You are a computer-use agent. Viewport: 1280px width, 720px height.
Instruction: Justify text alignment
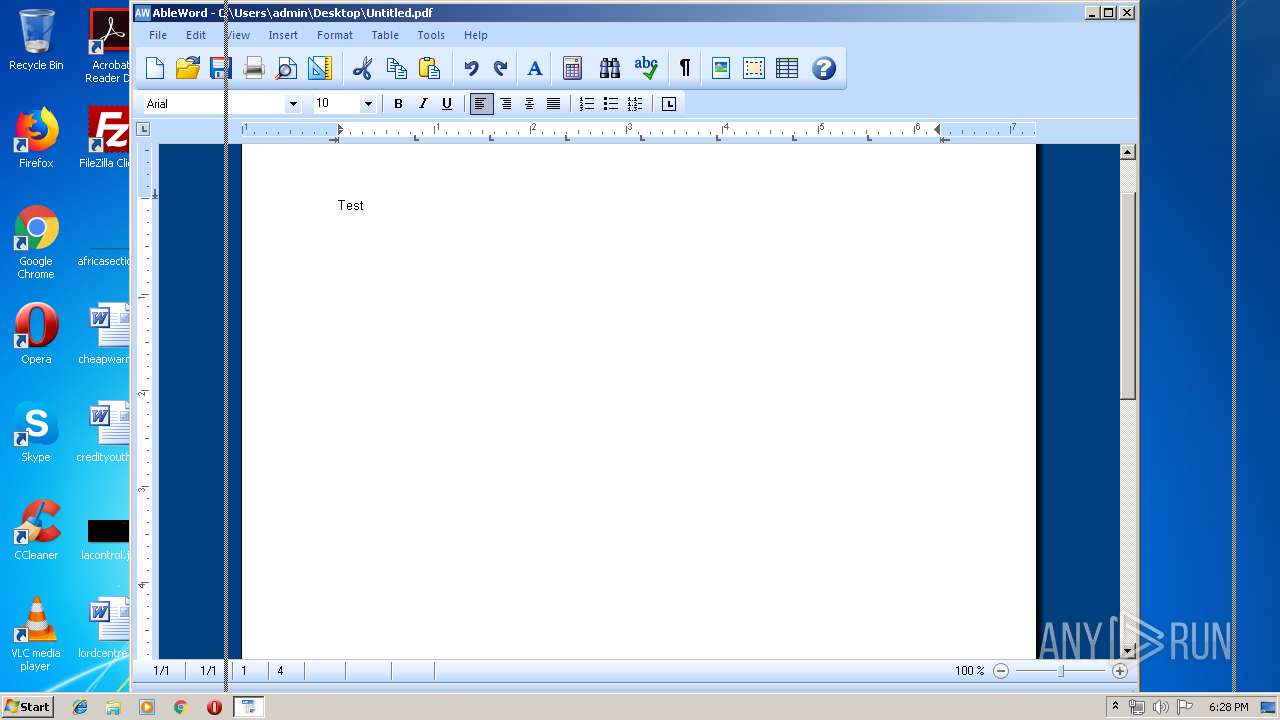coord(553,104)
